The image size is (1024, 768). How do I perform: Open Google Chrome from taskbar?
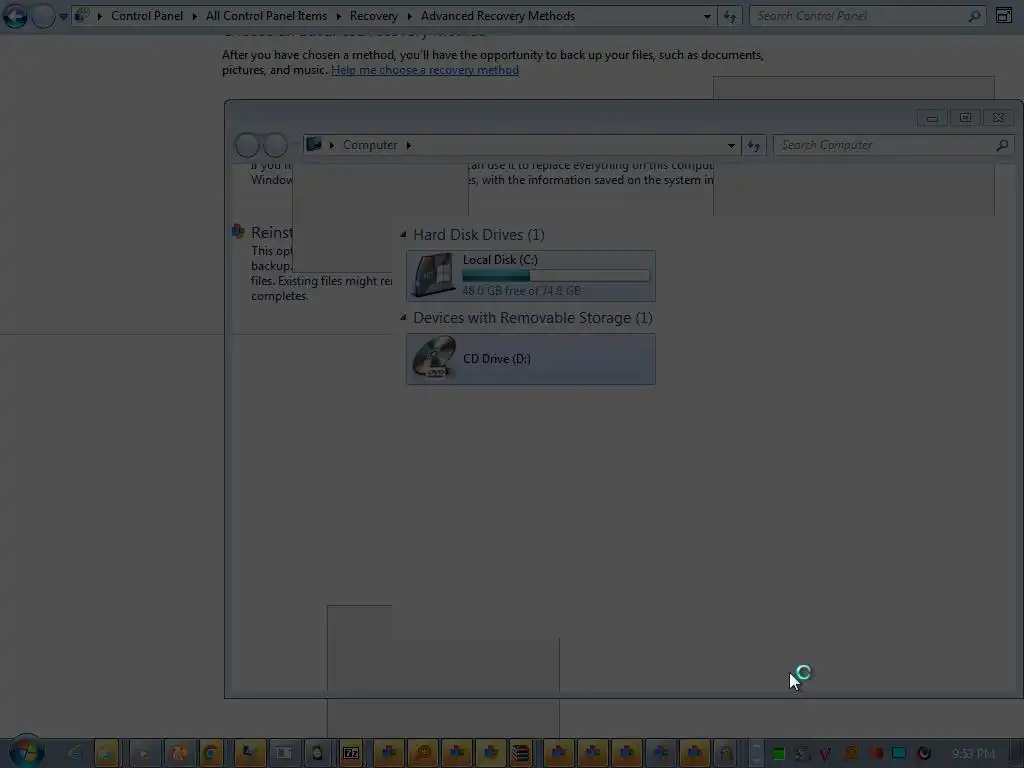(211, 753)
